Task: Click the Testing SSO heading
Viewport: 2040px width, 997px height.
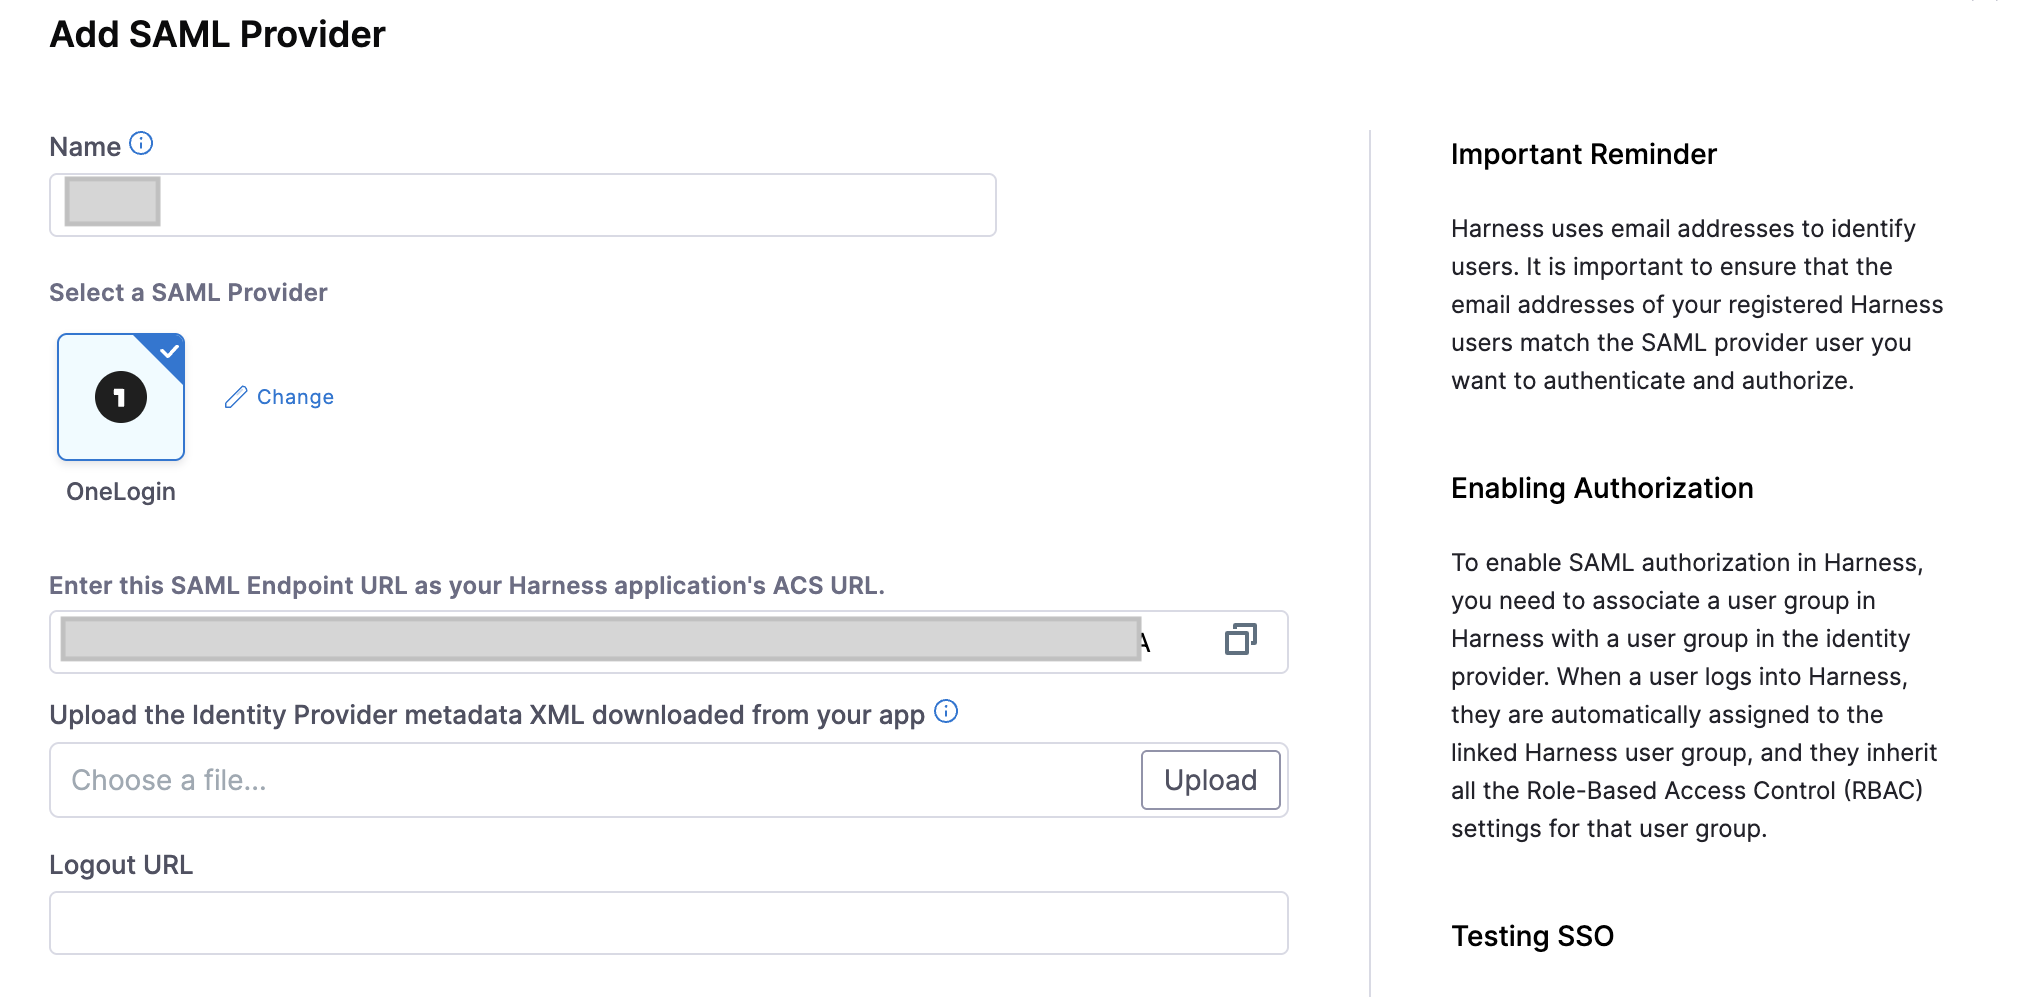Action: pyautogui.click(x=1532, y=936)
